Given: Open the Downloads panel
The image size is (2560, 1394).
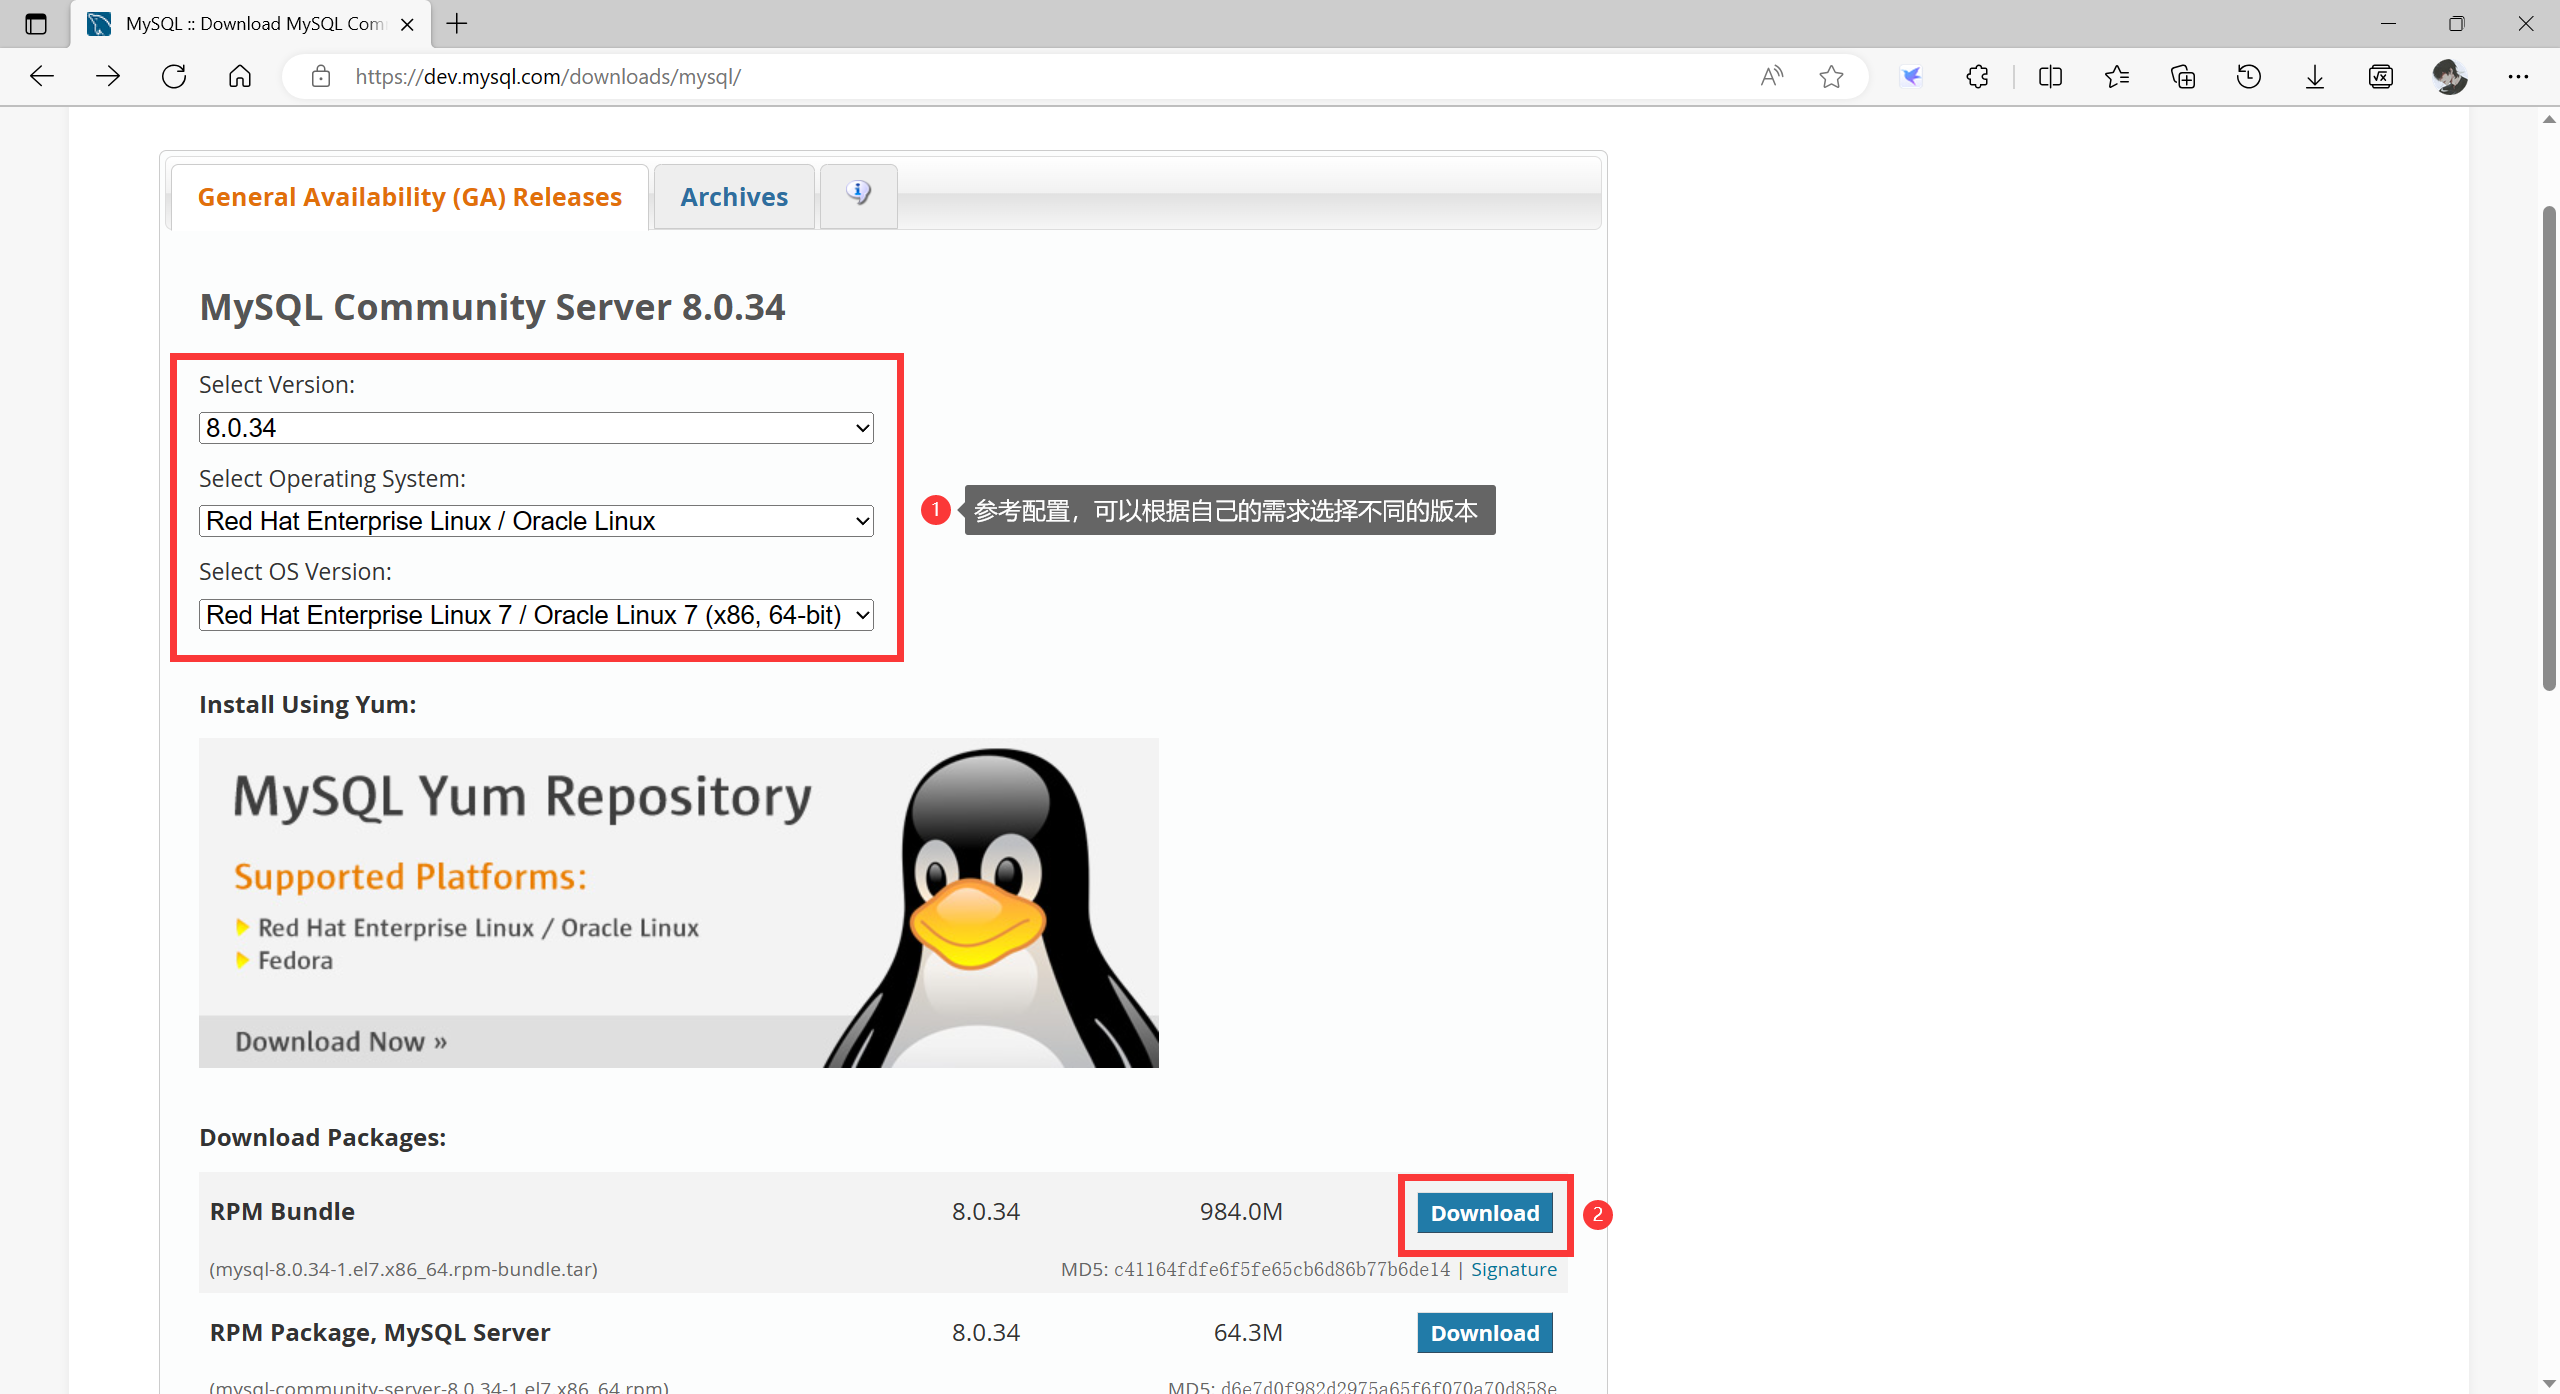Looking at the screenshot, I should tap(2315, 76).
